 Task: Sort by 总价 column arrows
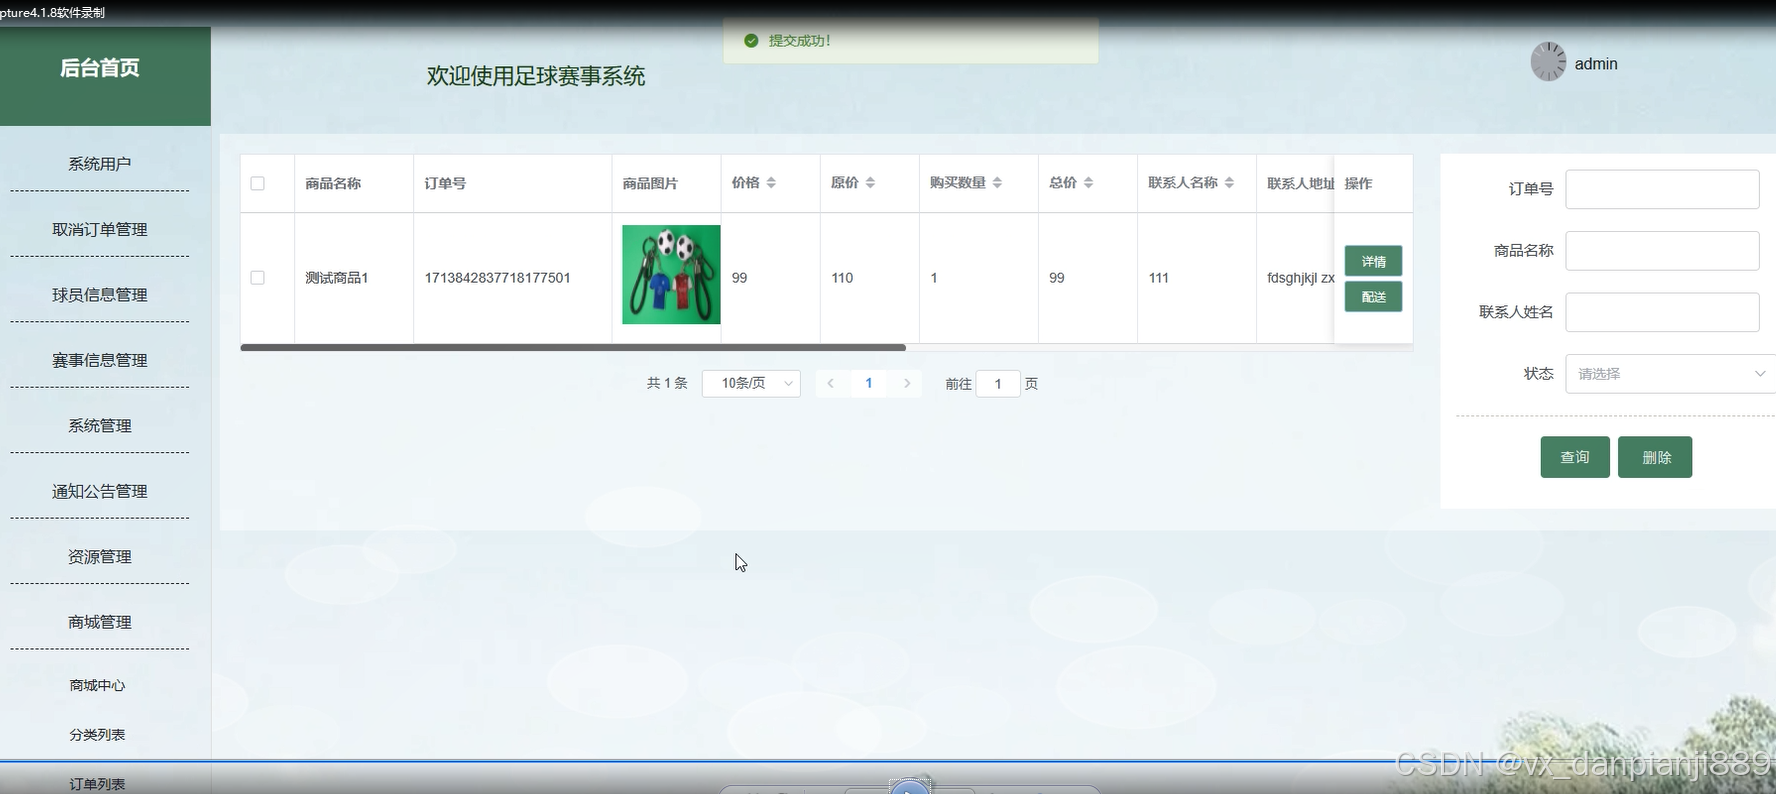tap(1088, 183)
